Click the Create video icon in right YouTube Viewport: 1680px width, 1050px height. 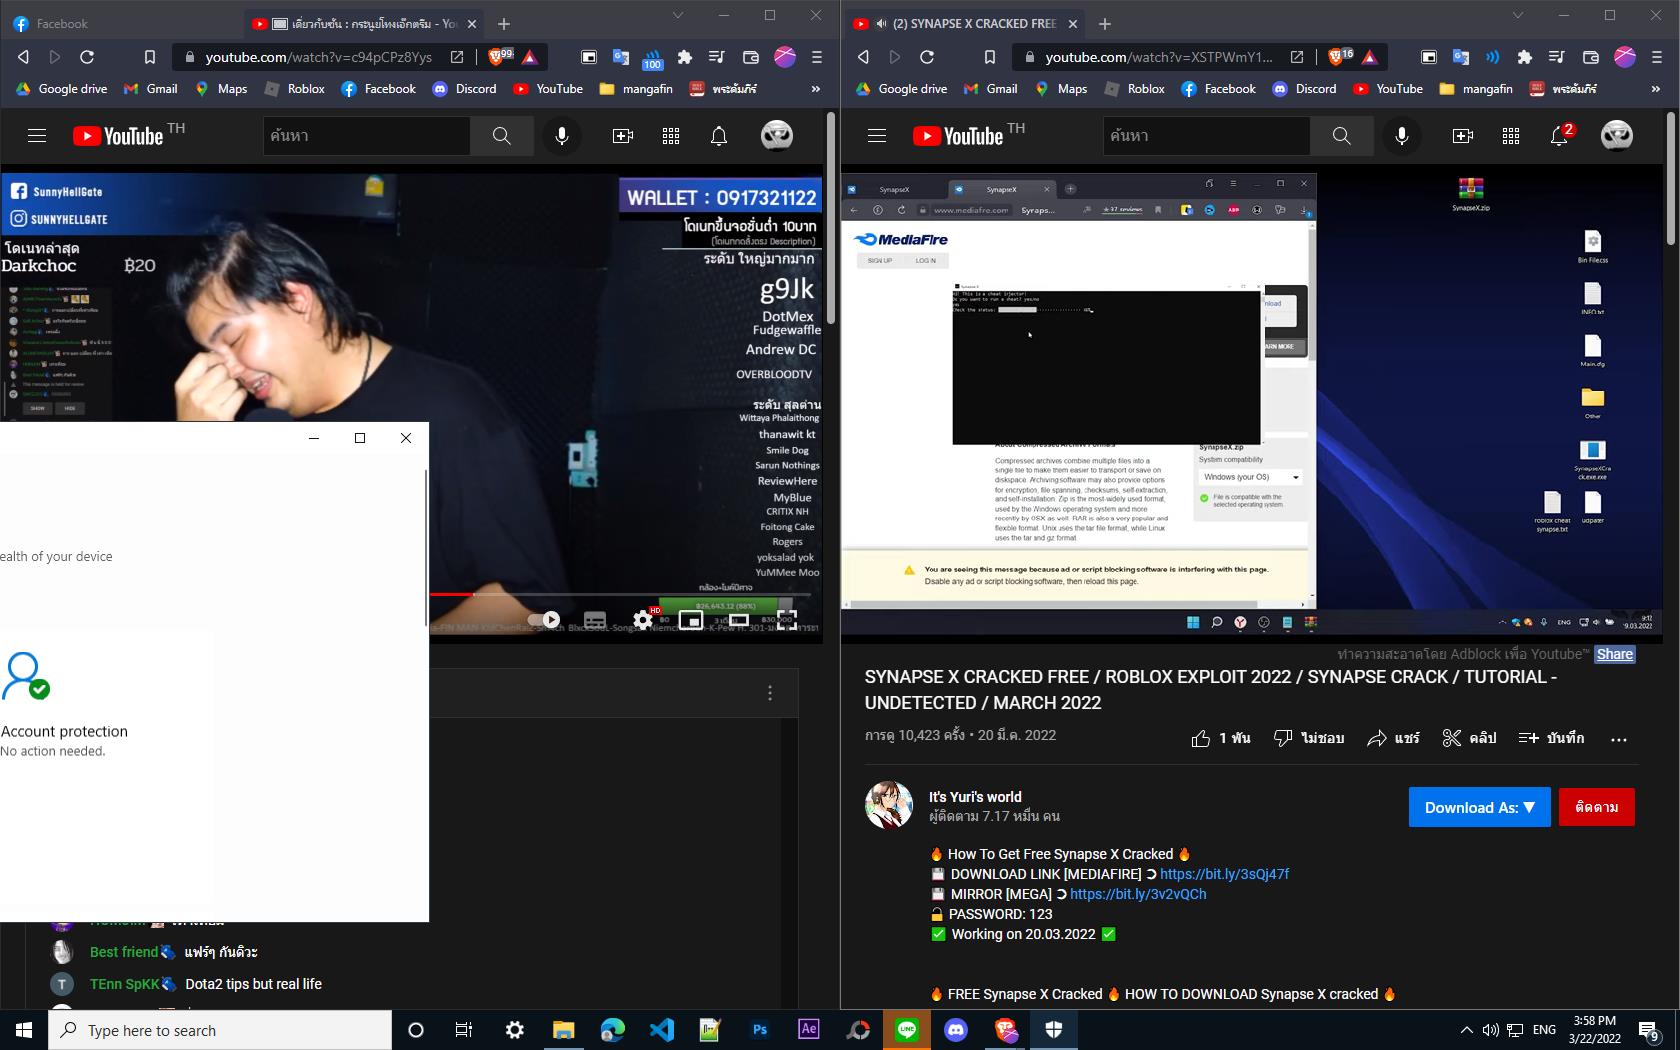click(1462, 136)
